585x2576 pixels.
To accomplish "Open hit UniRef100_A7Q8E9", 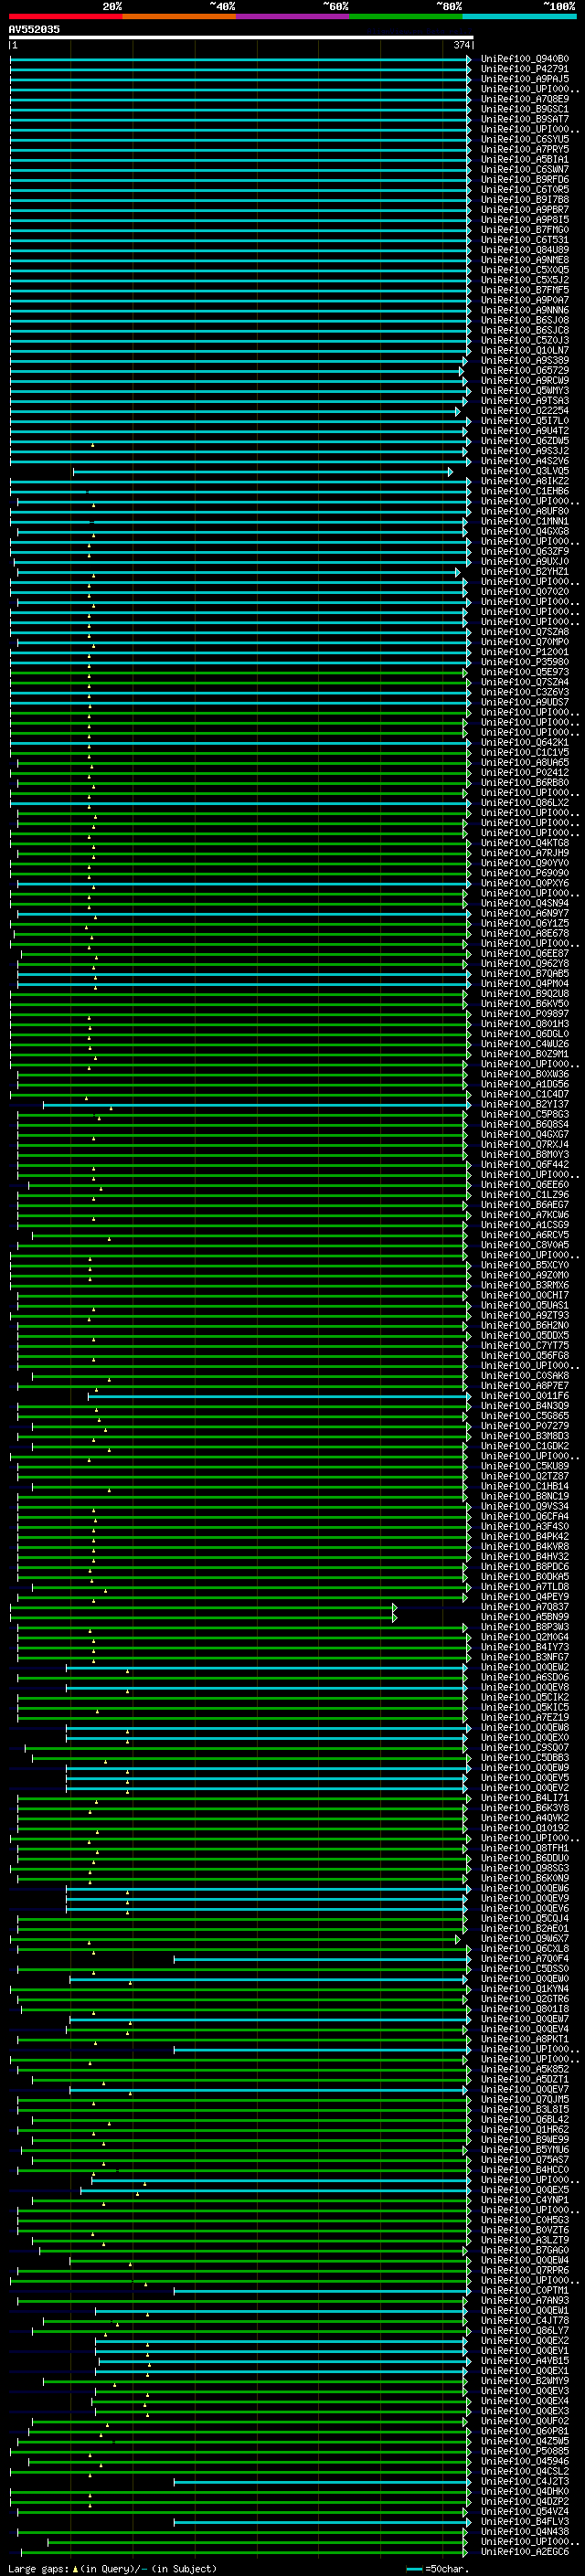I will click(525, 99).
